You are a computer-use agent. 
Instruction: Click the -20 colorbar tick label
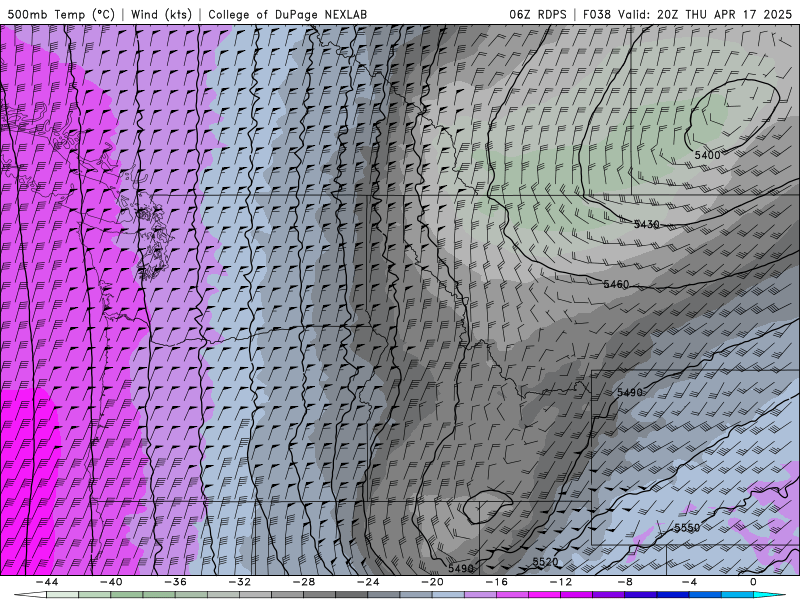coord(433,582)
